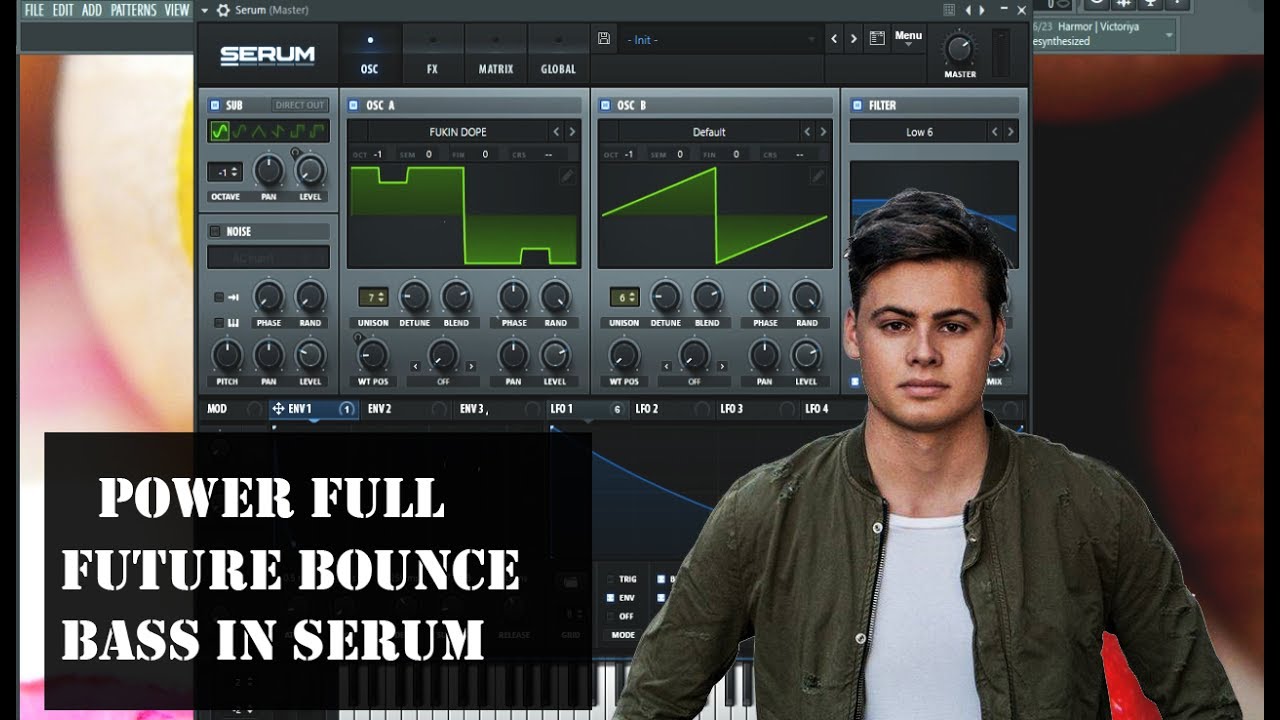Click the Noise Phase knob

pyautogui.click(x=268, y=296)
